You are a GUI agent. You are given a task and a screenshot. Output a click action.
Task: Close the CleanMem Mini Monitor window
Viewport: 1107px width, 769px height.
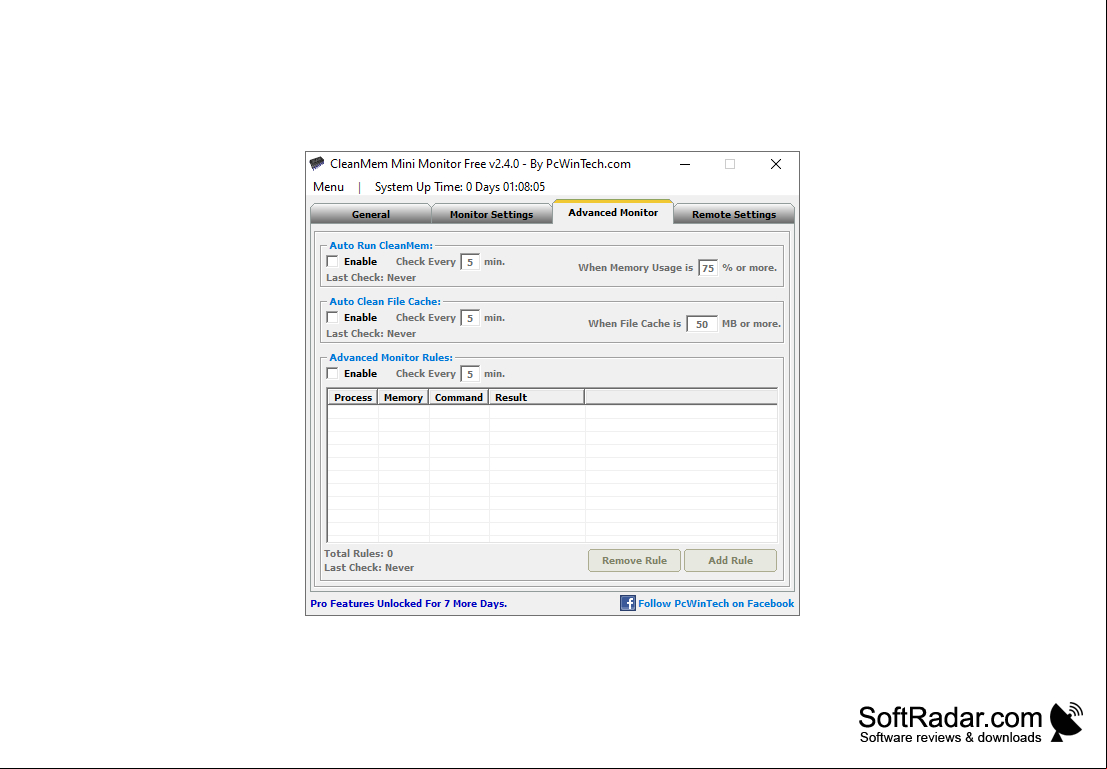(776, 164)
